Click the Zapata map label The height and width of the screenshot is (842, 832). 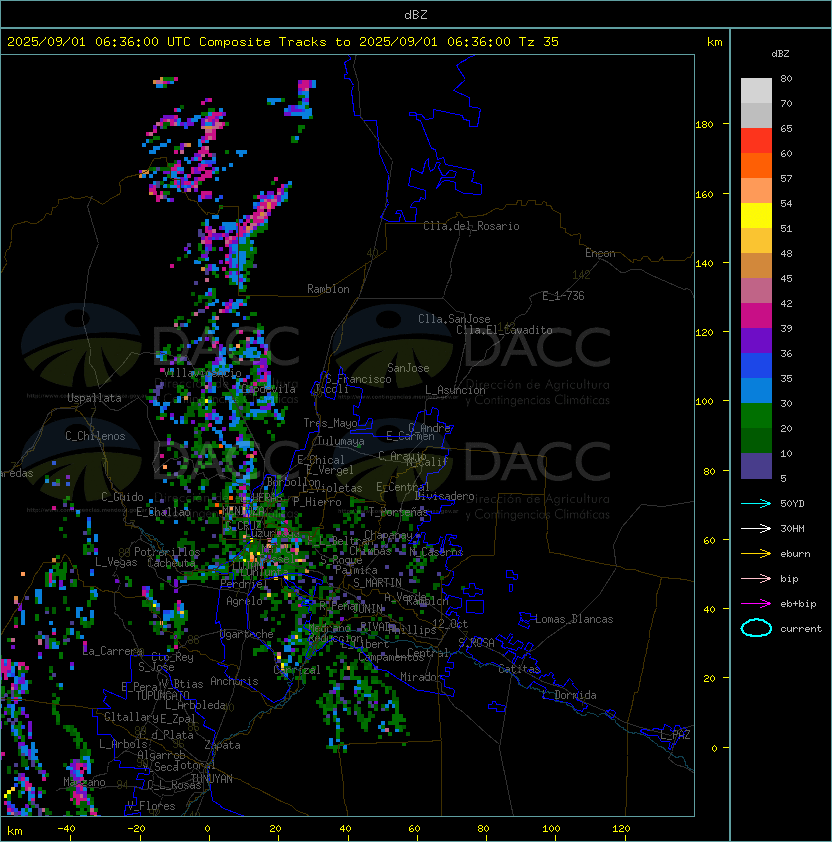click(x=222, y=745)
